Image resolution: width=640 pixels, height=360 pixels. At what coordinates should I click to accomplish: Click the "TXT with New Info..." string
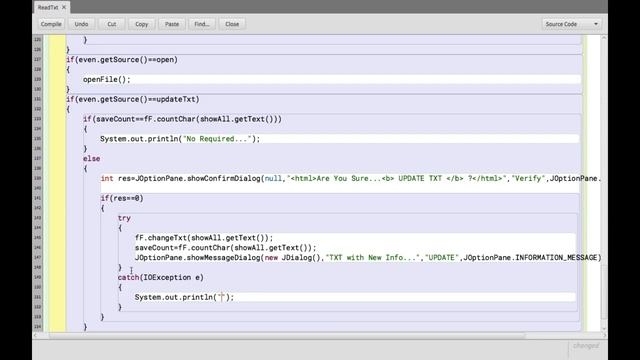tap(372, 258)
